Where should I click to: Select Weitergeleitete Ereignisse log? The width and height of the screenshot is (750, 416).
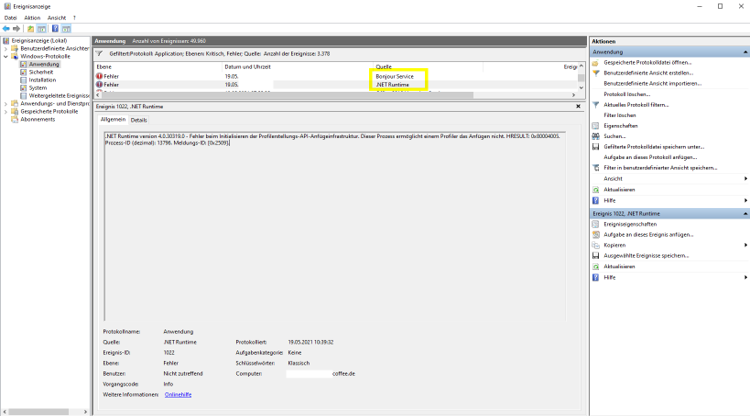[59, 96]
